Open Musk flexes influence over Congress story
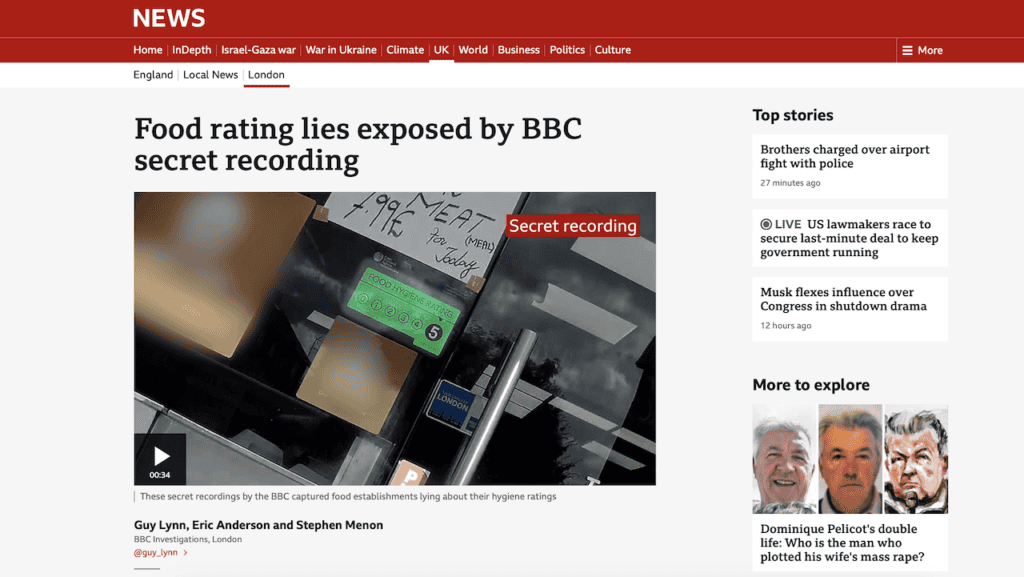 843,299
